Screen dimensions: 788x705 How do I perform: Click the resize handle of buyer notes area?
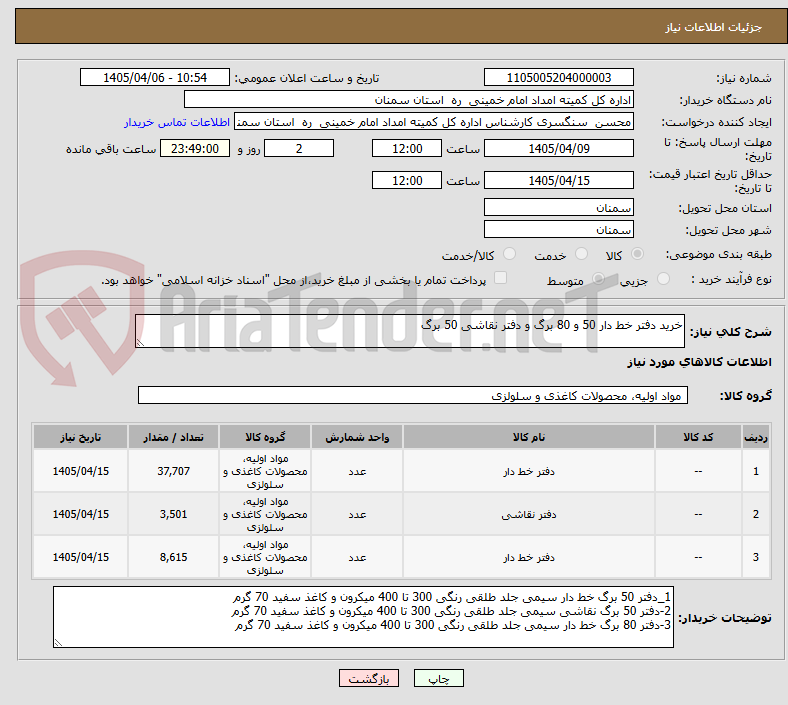coord(58,643)
